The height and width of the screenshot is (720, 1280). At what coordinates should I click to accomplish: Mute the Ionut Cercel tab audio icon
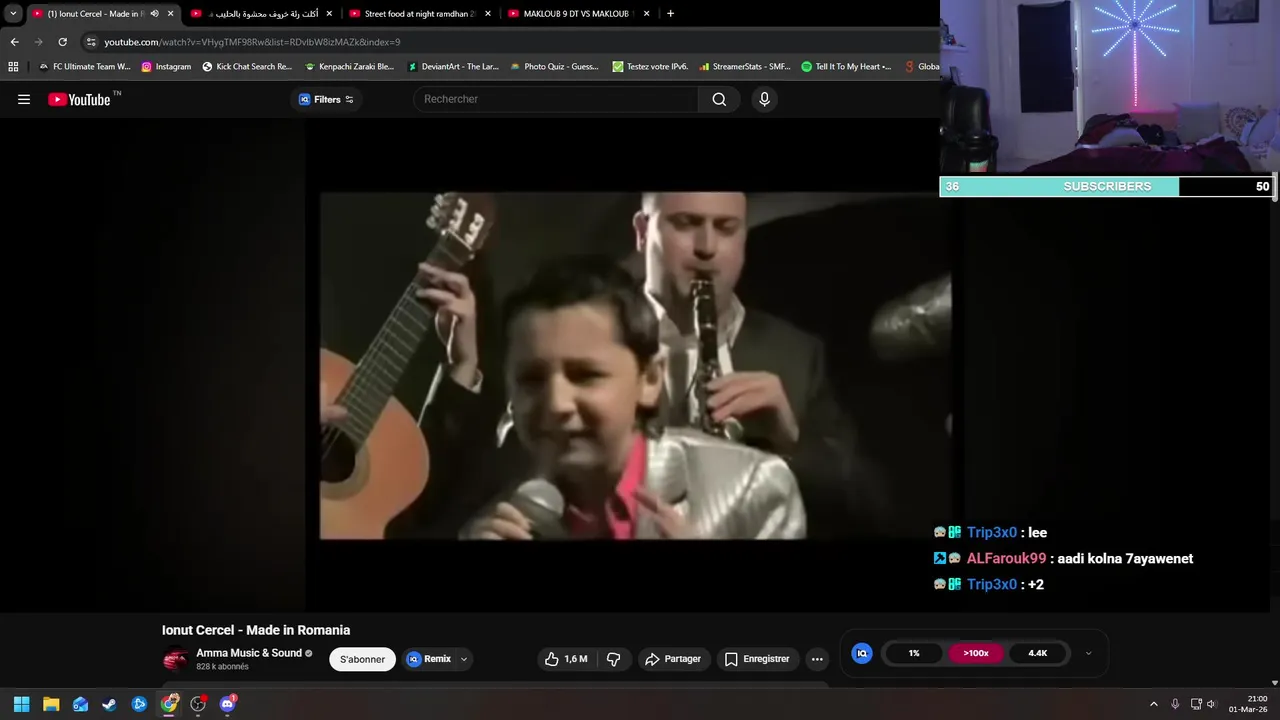pos(154,14)
